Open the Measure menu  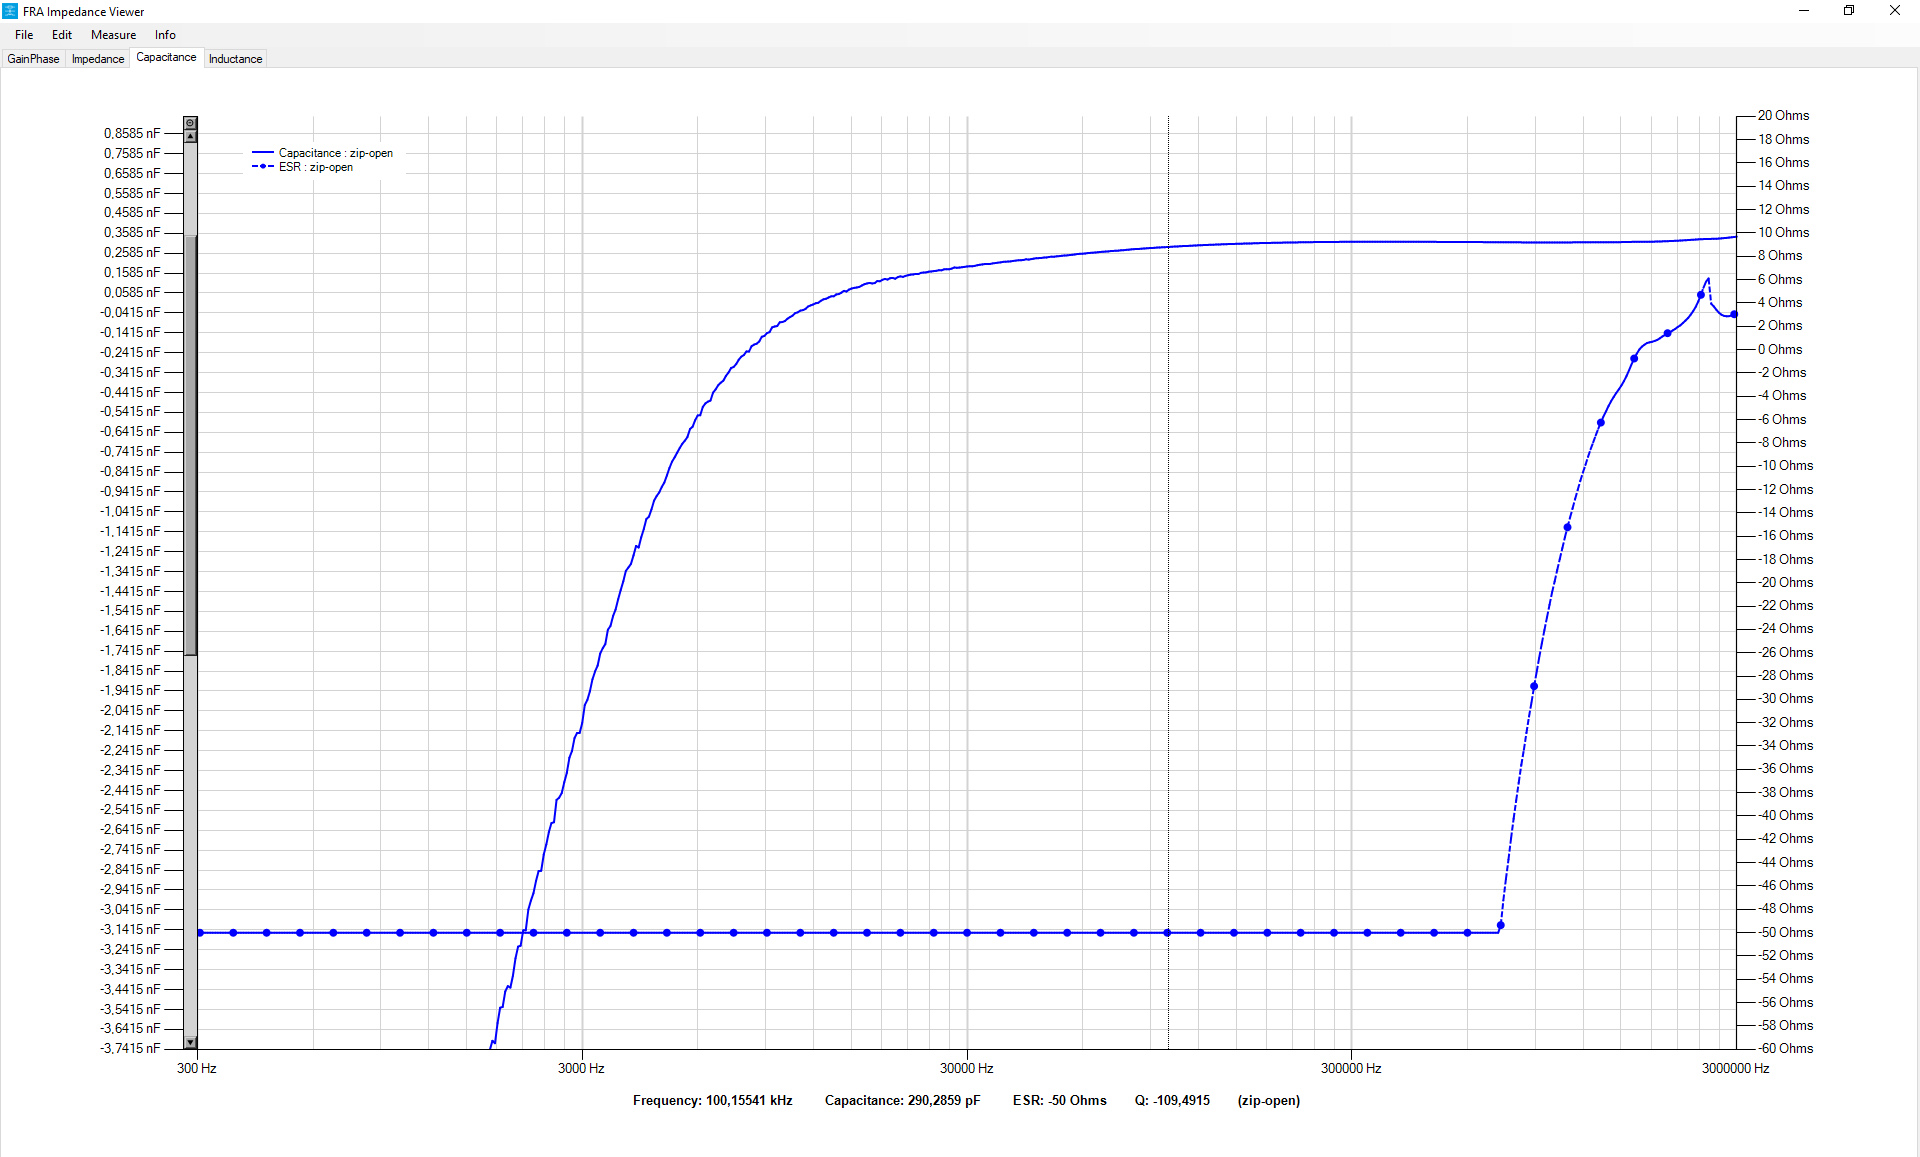(x=113, y=35)
